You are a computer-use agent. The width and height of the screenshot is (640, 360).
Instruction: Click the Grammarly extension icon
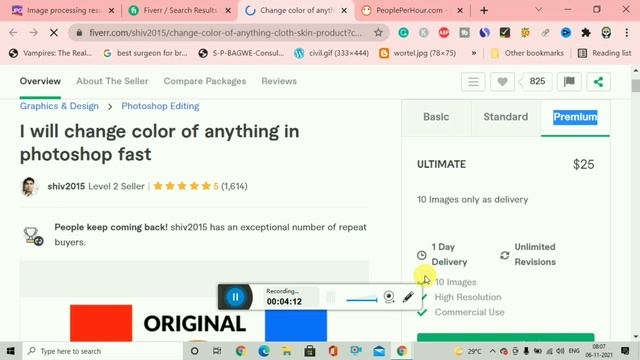tap(403, 33)
